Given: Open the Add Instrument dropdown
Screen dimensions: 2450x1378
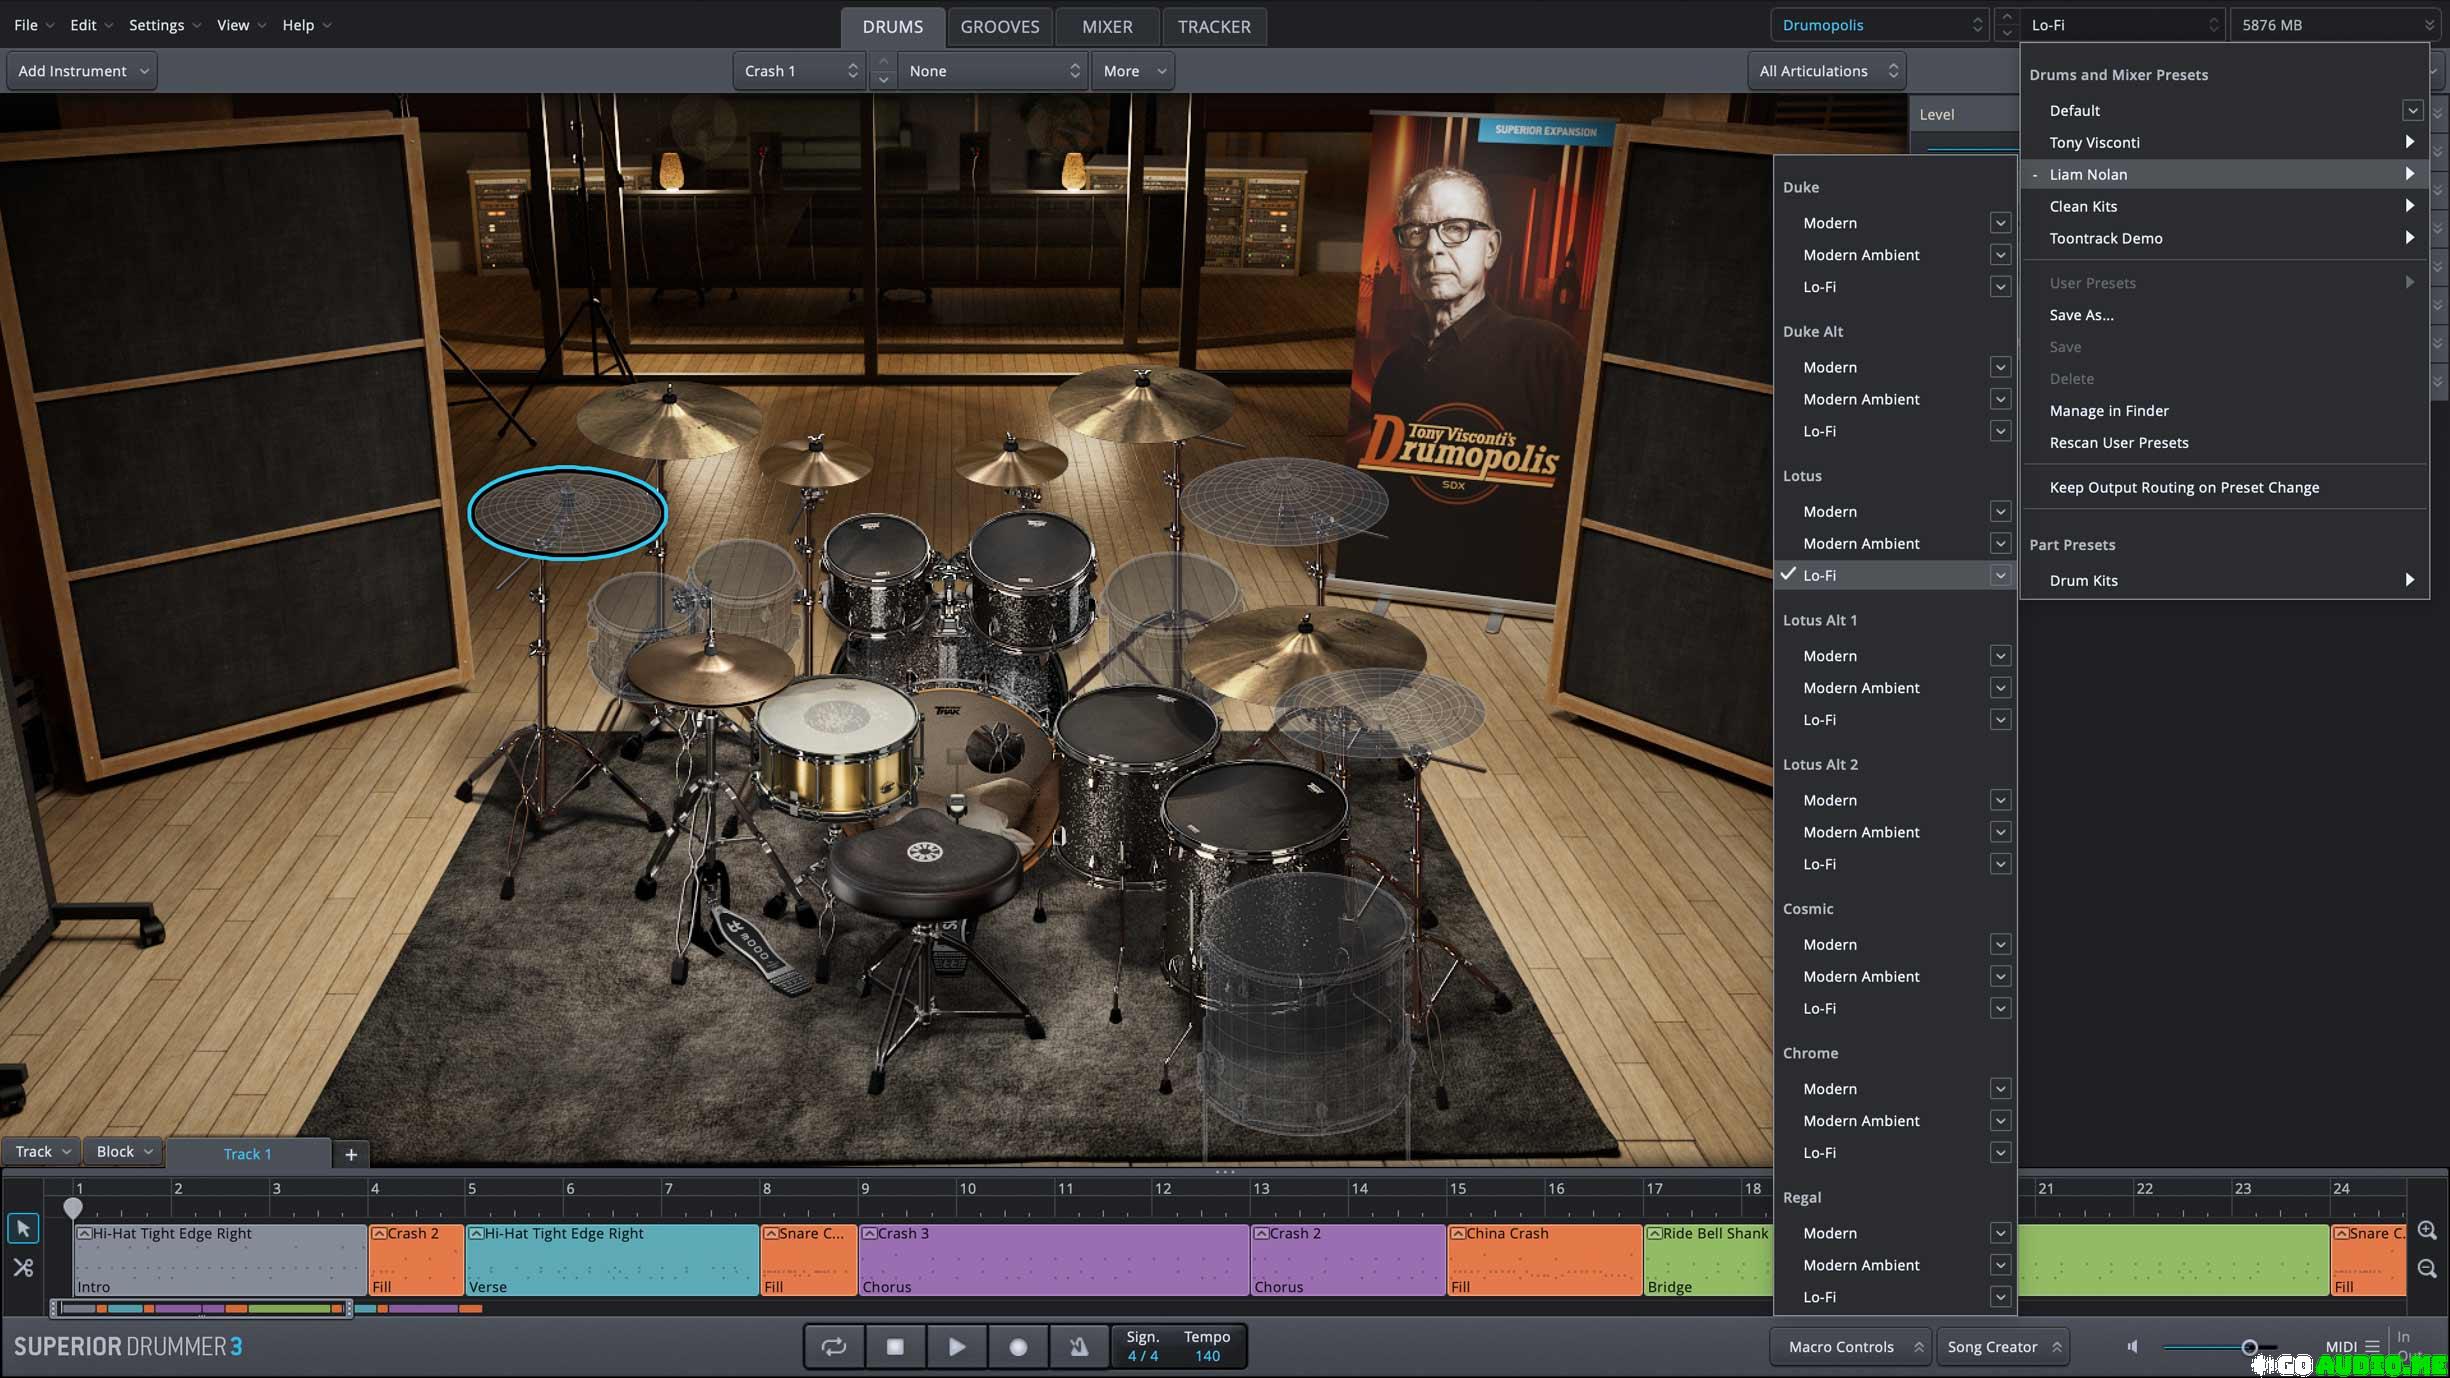Looking at the screenshot, I should tap(82, 71).
